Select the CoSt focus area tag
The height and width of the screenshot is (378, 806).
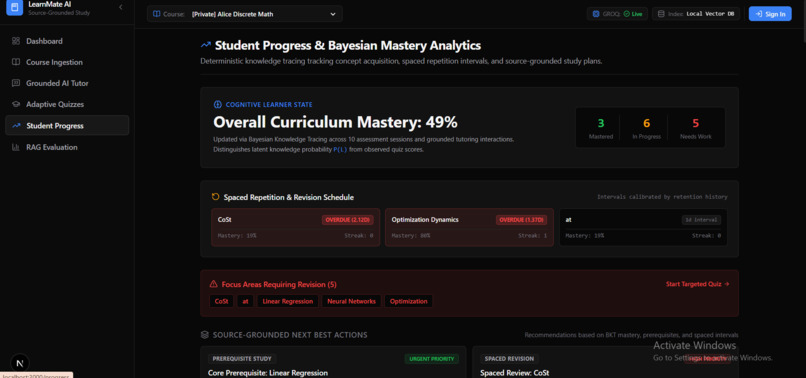[222, 301]
